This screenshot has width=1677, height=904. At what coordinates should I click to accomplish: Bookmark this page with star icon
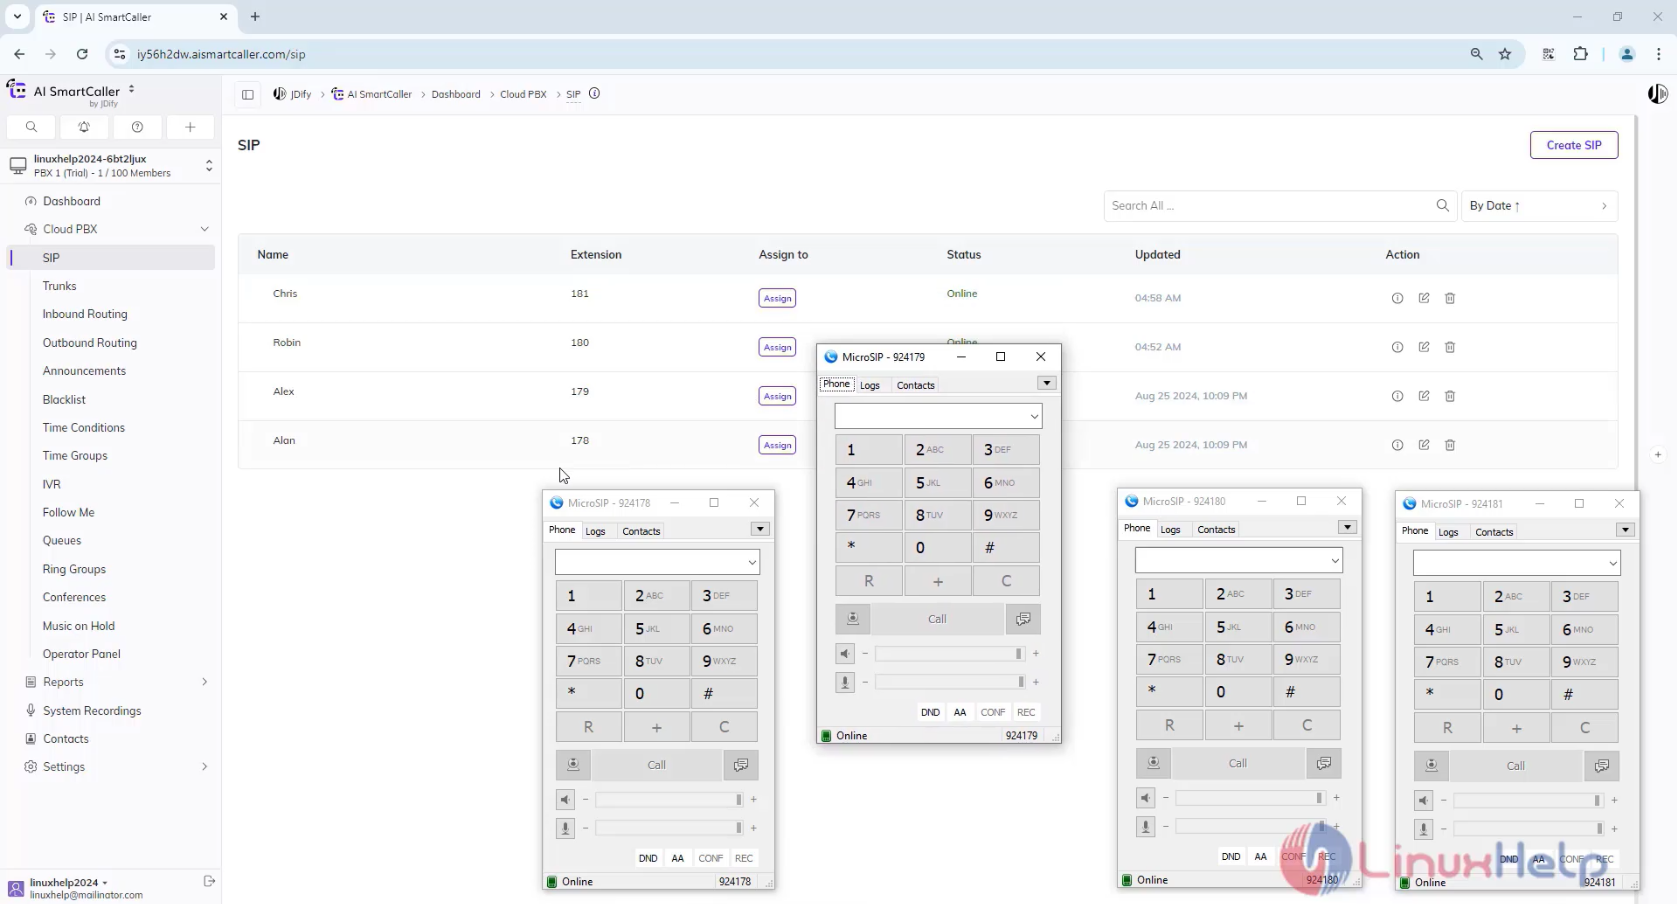tap(1505, 54)
